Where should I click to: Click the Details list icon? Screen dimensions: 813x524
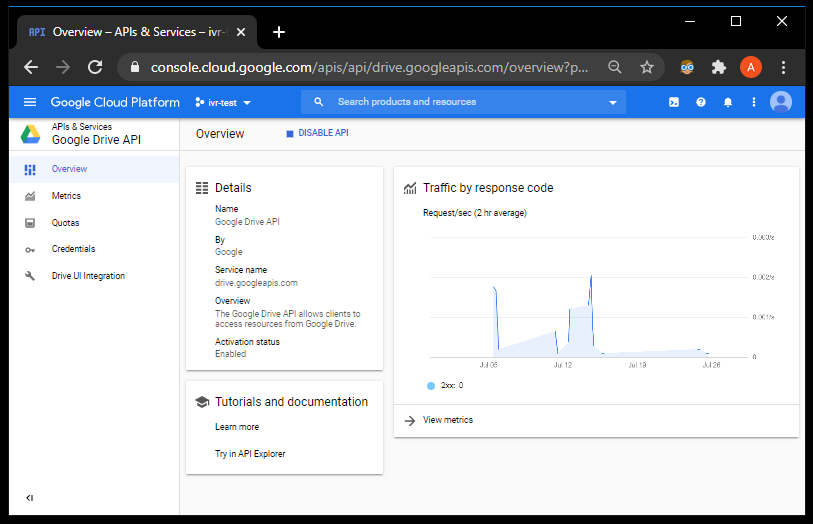[202, 188]
